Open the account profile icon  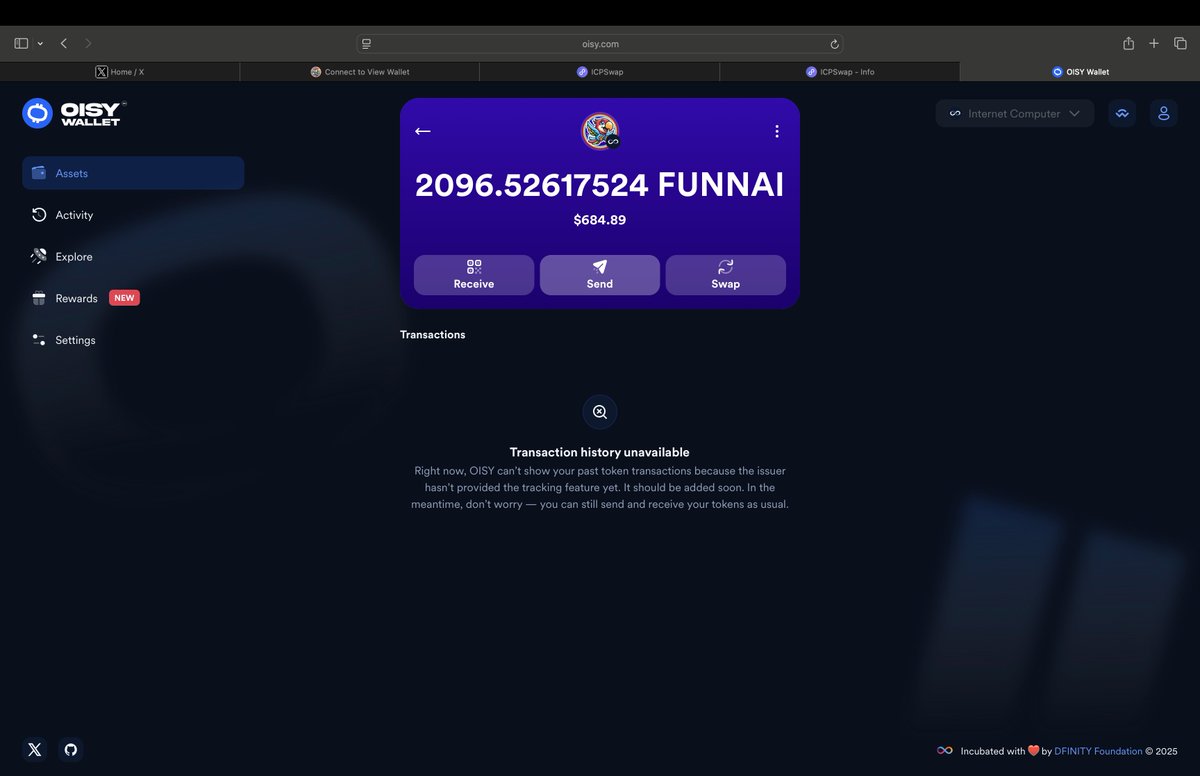tap(1163, 113)
